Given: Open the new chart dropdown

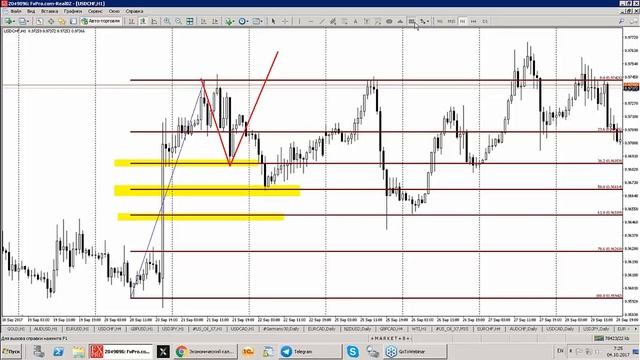Looking at the screenshot, I should click(x=9, y=21).
